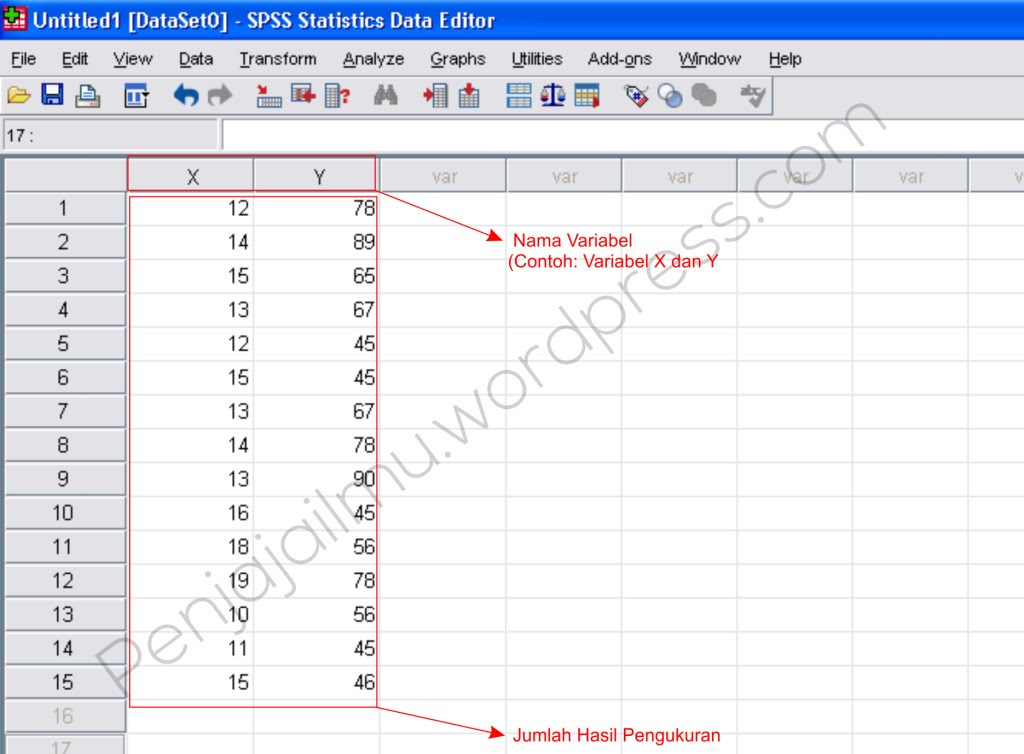Image resolution: width=1024 pixels, height=754 pixels.
Task: Click the cell editor input field
Action: click(x=623, y=136)
